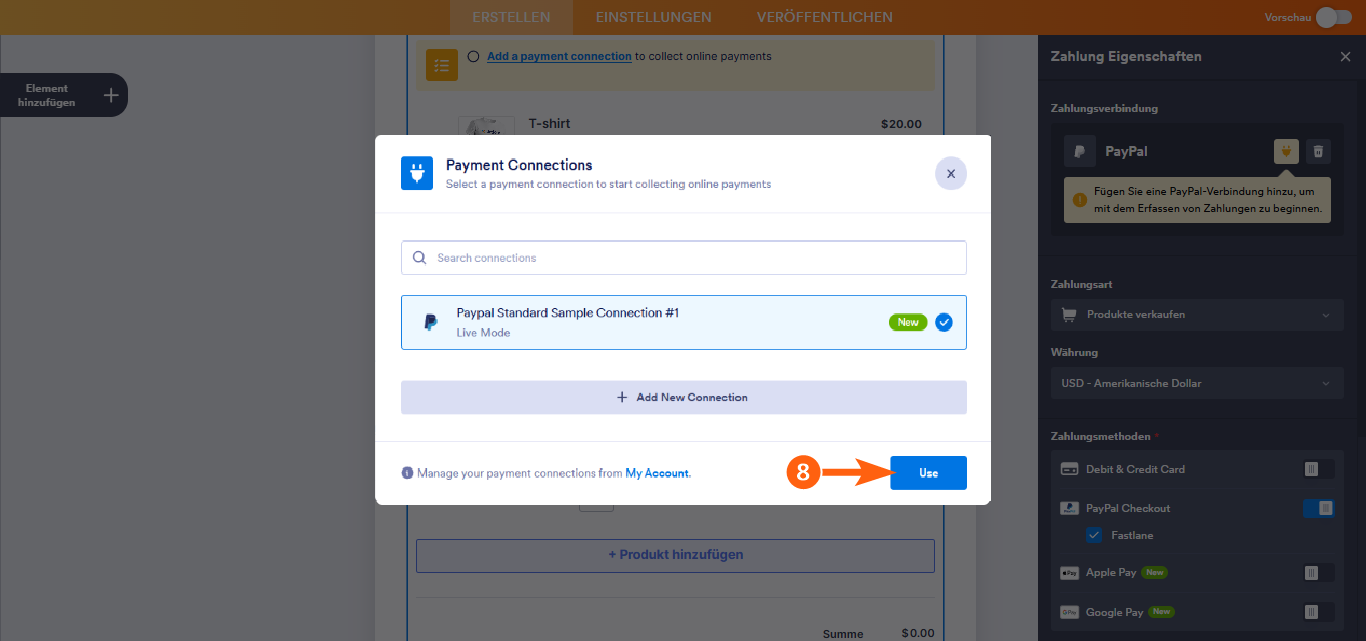Open My Account via the link
The width and height of the screenshot is (1366, 641).
click(x=660, y=471)
